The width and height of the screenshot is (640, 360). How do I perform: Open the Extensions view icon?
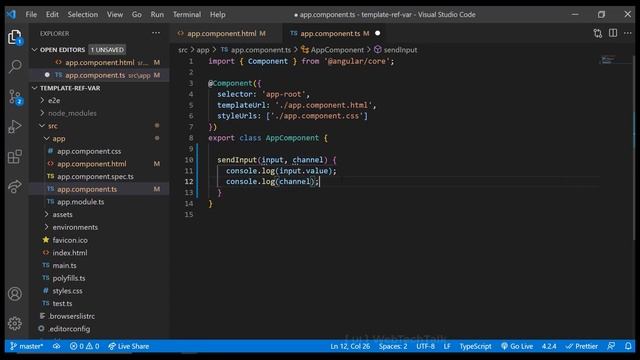(x=15, y=156)
